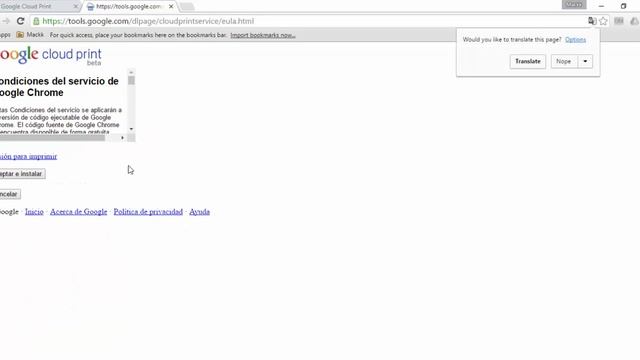This screenshot has width=640, height=360.
Task: Close the tools.google.com tab
Action: click(171, 7)
